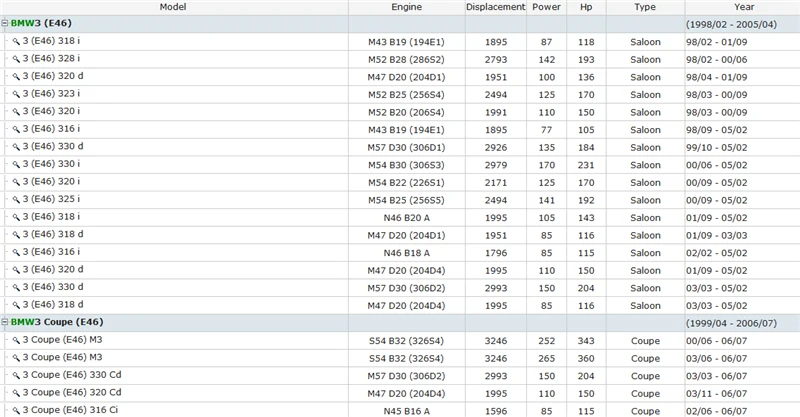Sort by the Hp column header

tap(586, 7)
